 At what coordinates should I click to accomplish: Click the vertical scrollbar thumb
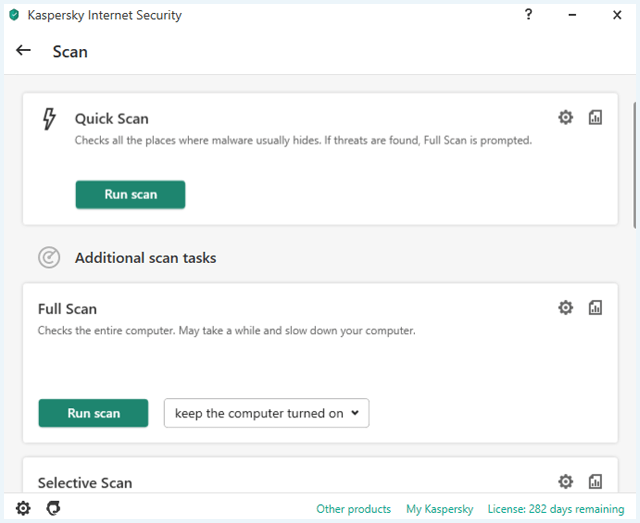coord(635,165)
